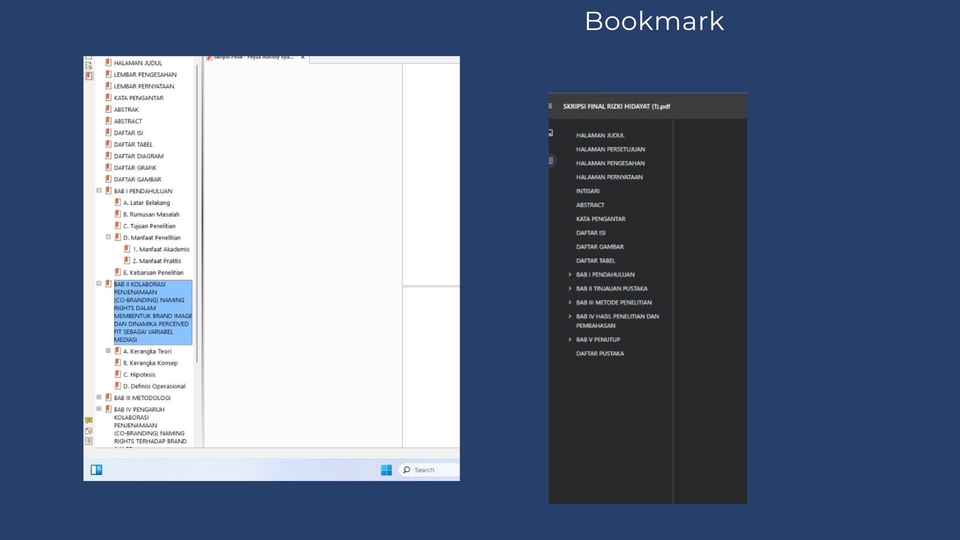Open the Windows Start menu

tap(386, 470)
